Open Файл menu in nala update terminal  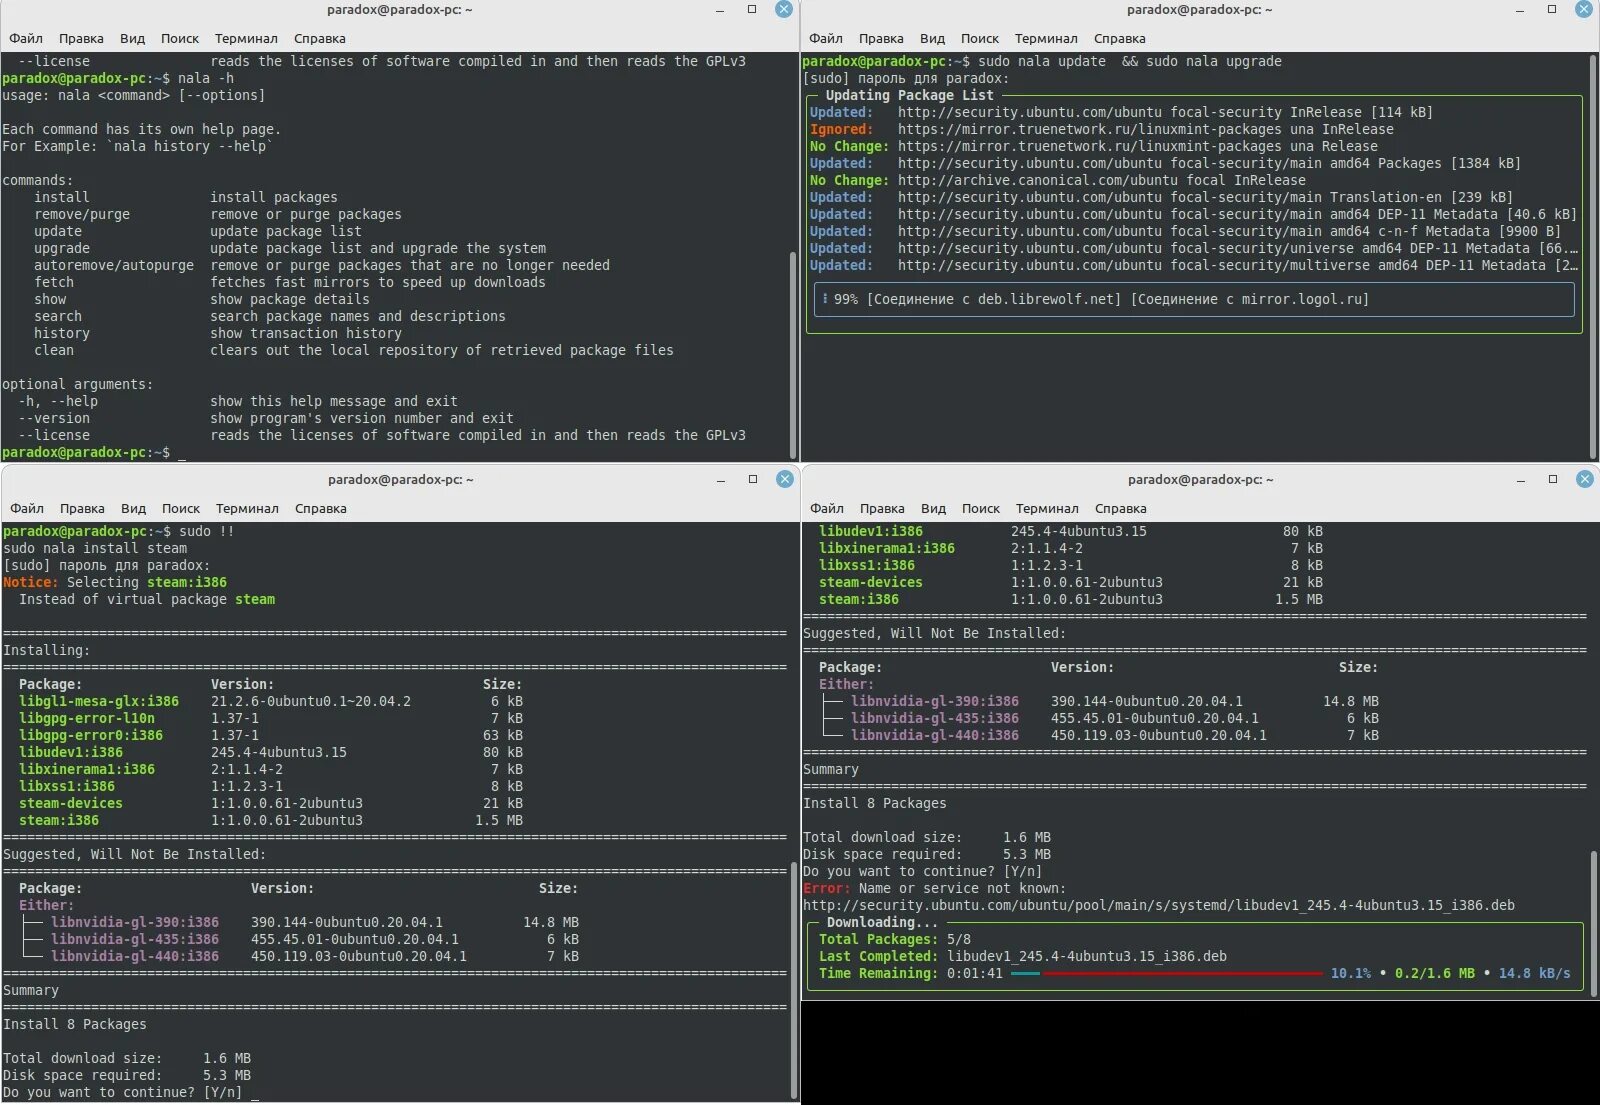[826, 38]
